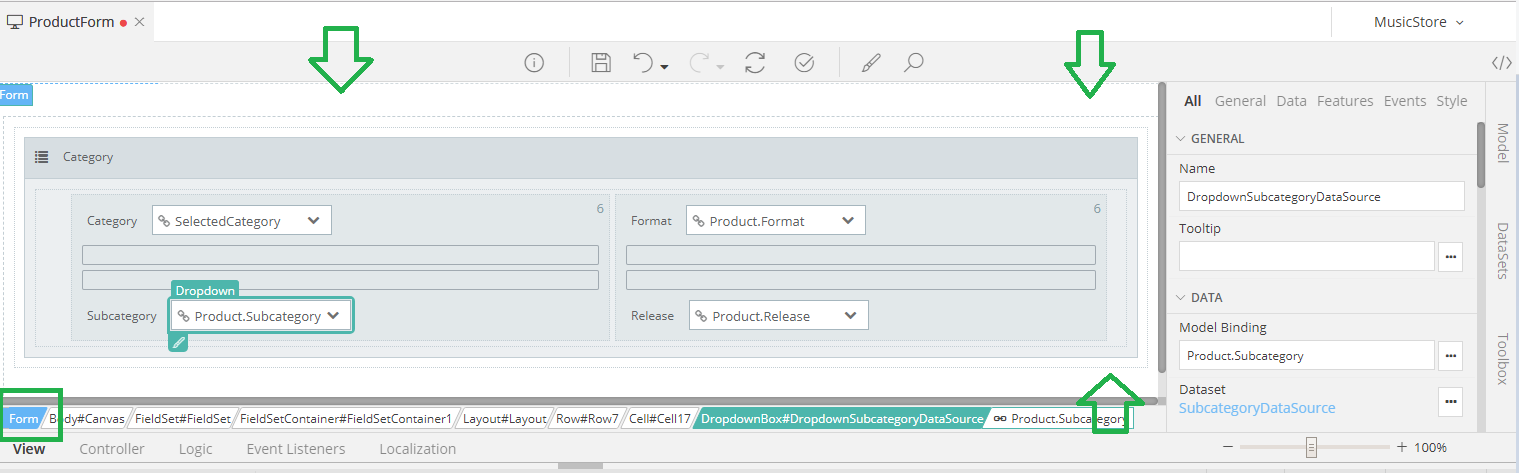Screen dimensions: 1519x473
Task: Validate form with checkmark circle icon
Action: (x=804, y=63)
